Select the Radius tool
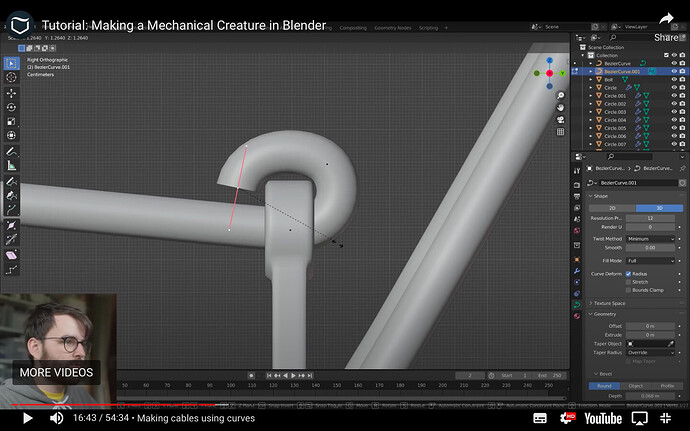690x431 pixels. pos(11,225)
